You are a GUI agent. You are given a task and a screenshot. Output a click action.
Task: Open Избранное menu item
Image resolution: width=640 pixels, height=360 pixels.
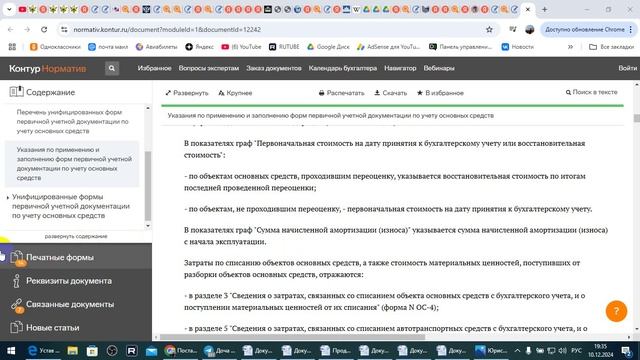click(x=154, y=68)
